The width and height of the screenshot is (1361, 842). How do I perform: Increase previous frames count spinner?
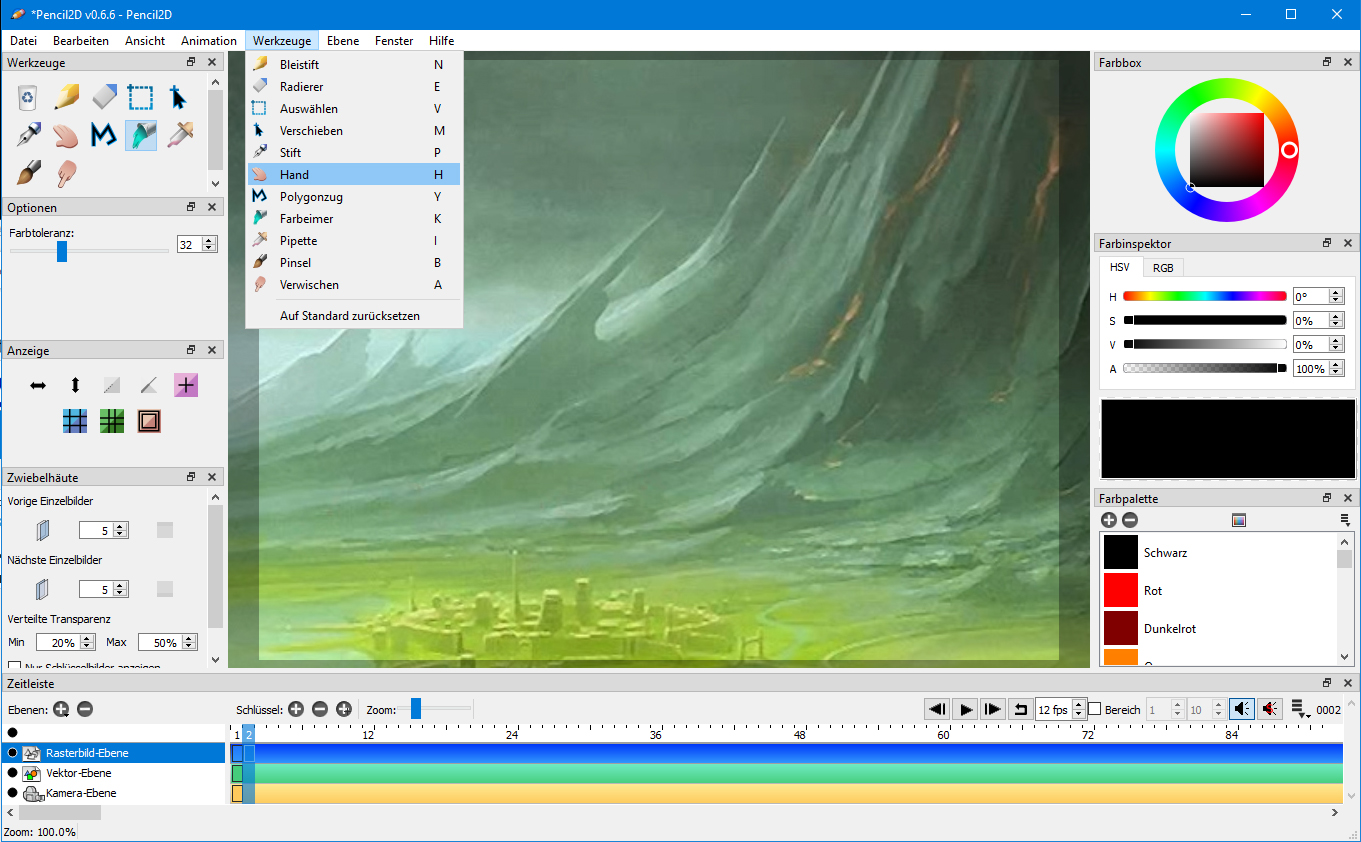[x=120, y=527]
